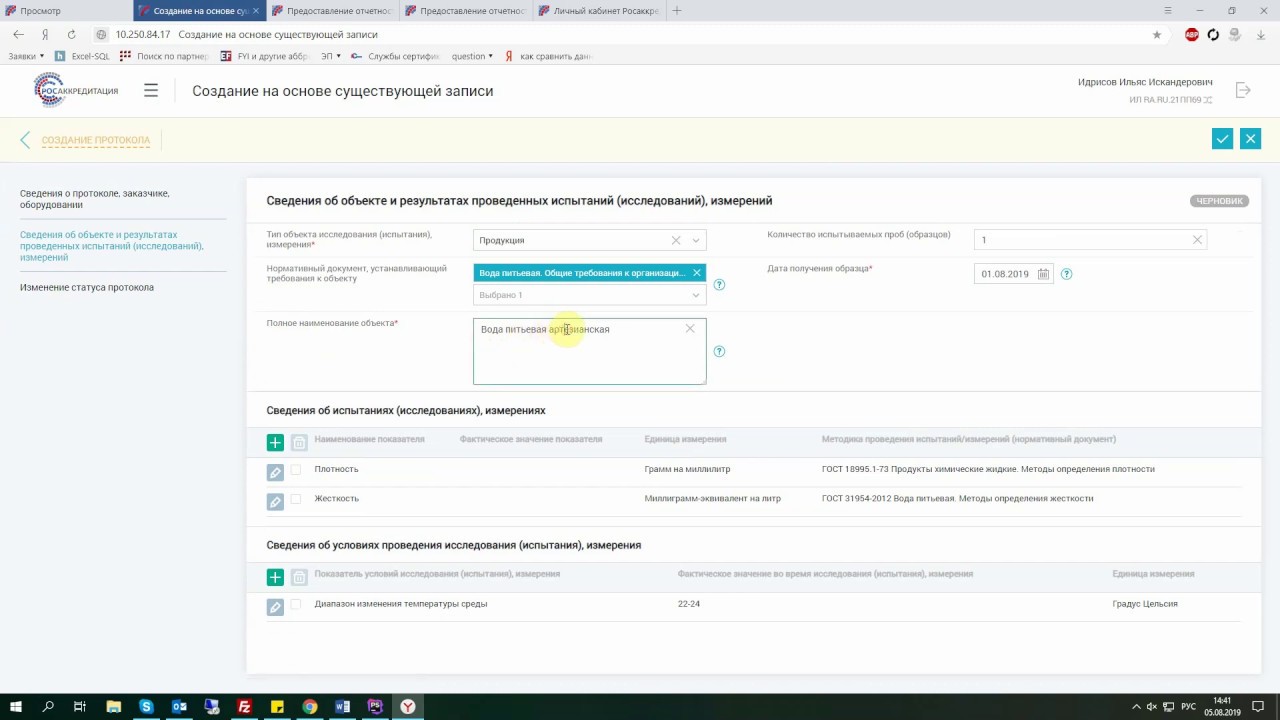Edit the Плотность row
This screenshot has width=1280, height=720.
tap(275, 472)
